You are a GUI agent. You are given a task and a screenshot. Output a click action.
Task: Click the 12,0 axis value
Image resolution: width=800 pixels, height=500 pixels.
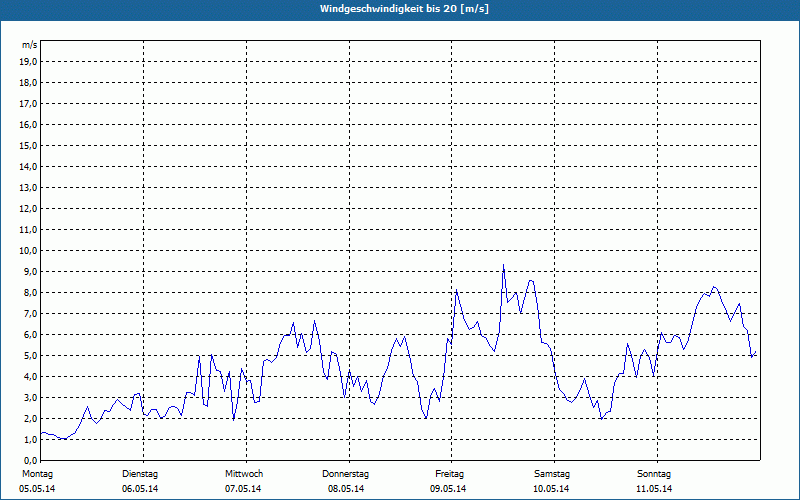click(x=29, y=209)
